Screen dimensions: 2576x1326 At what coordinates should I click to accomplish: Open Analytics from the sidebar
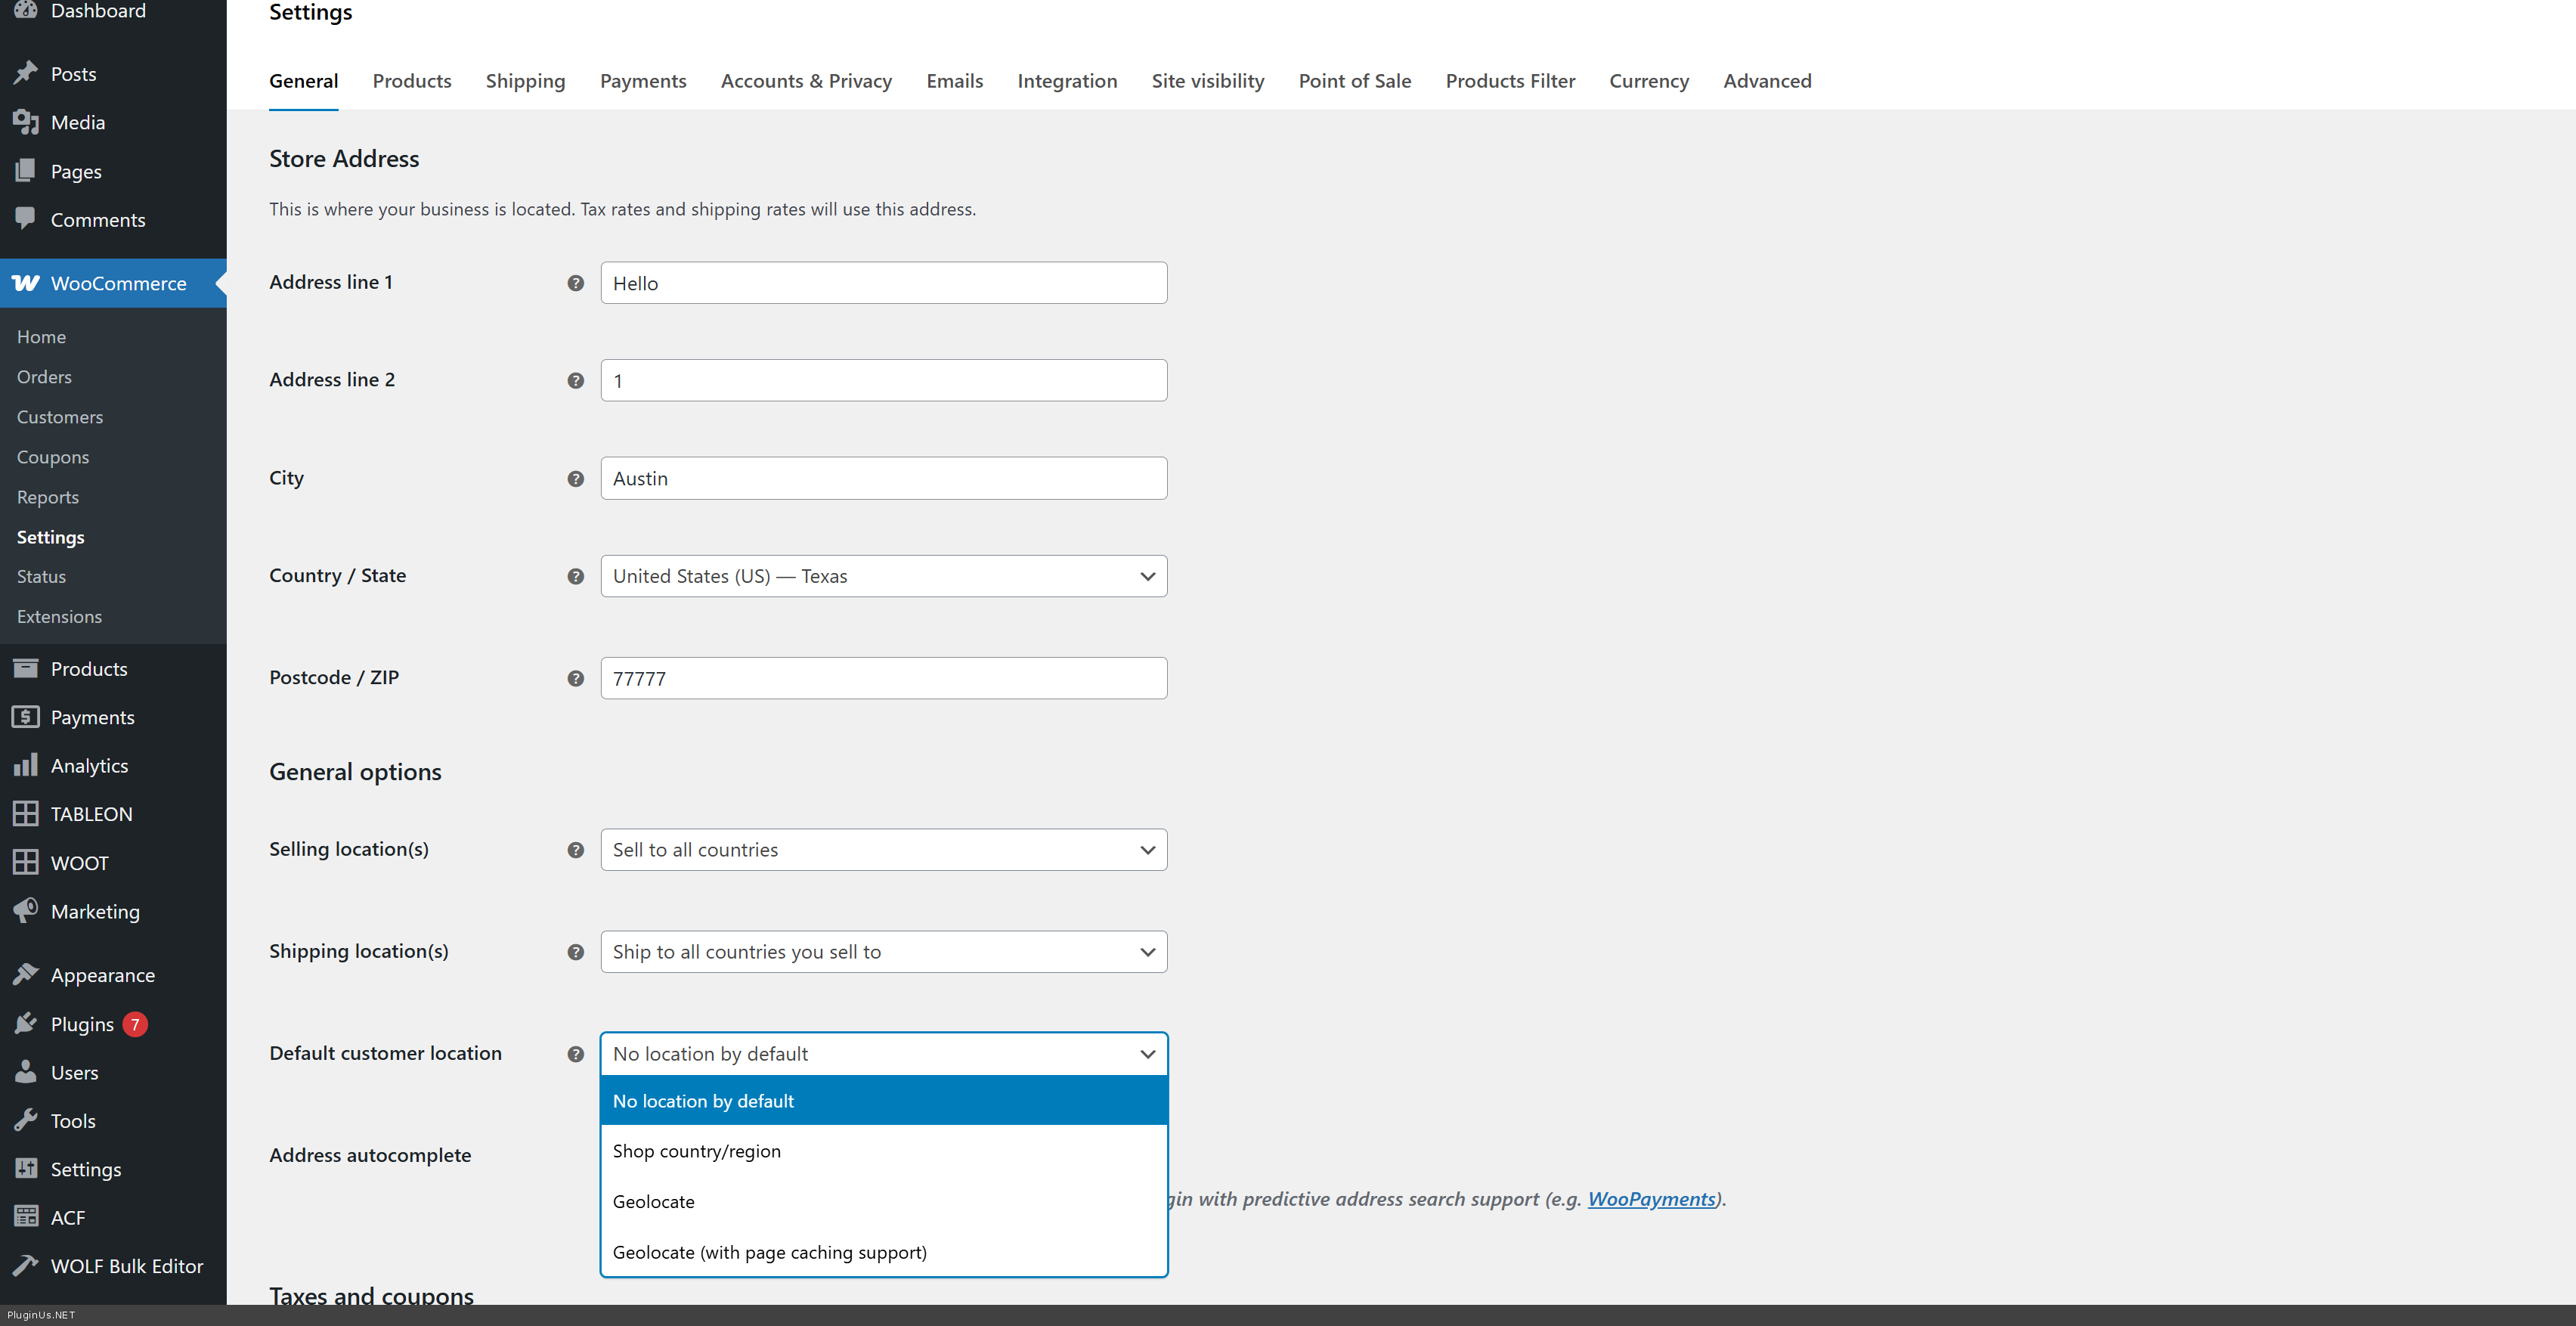point(89,766)
